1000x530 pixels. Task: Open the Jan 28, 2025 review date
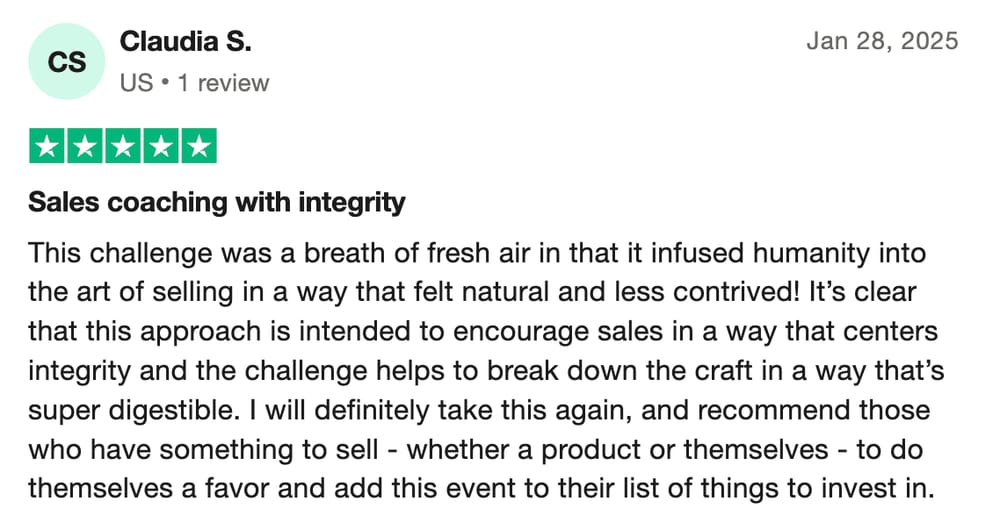(x=882, y=41)
